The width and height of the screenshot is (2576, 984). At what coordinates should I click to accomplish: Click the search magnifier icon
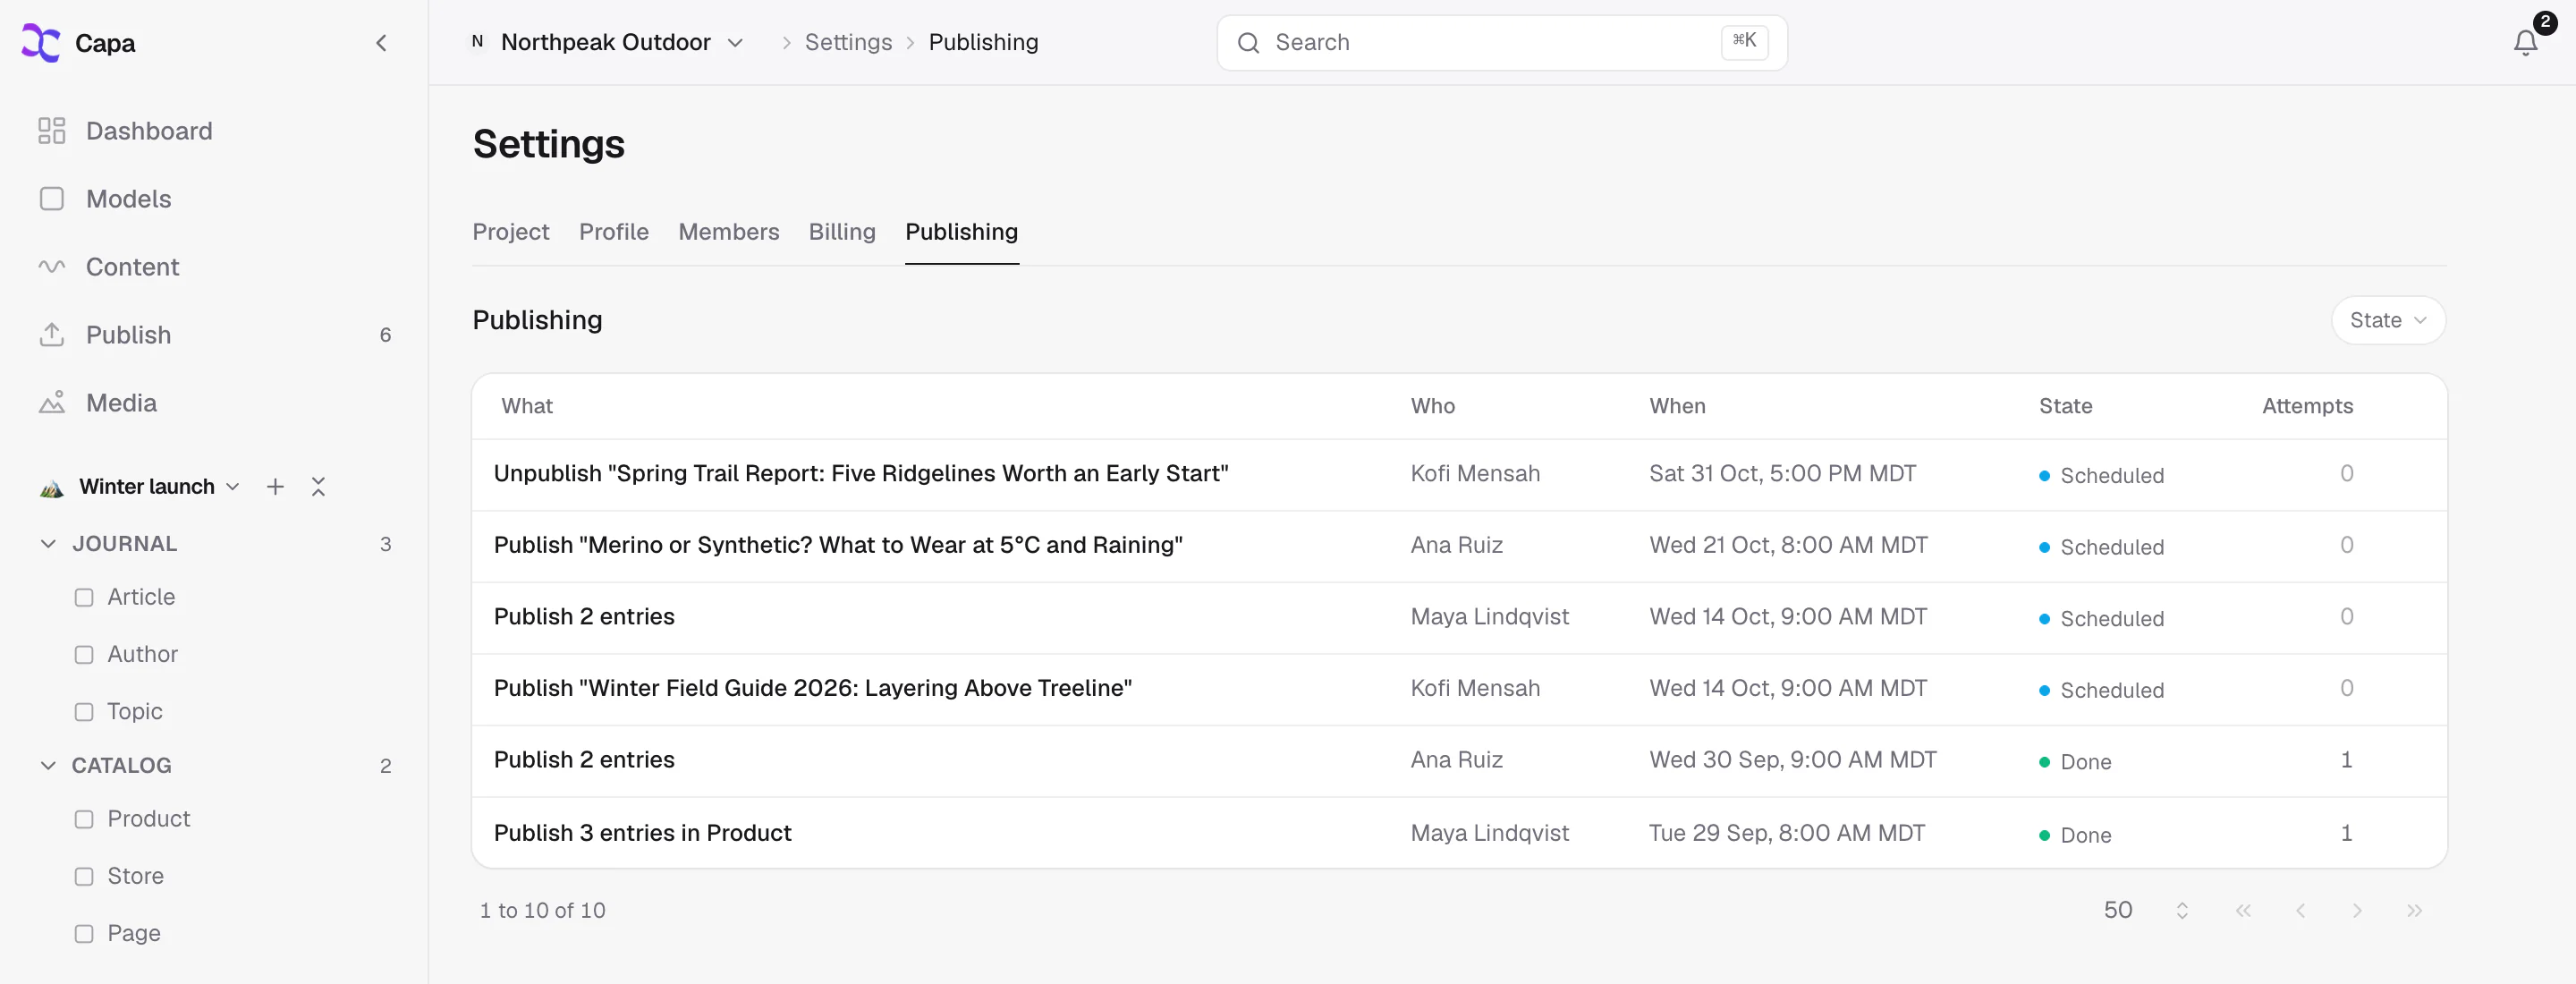1248,42
